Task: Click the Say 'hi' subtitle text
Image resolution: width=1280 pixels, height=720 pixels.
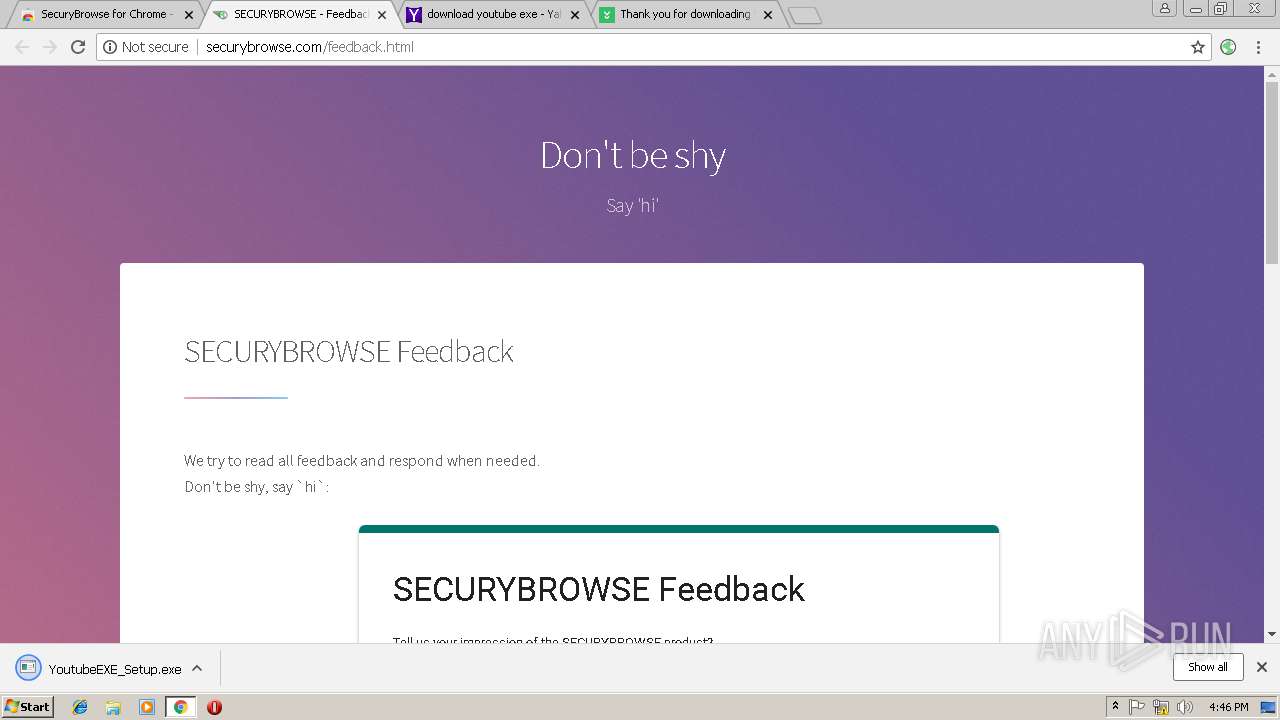Action: point(633,206)
